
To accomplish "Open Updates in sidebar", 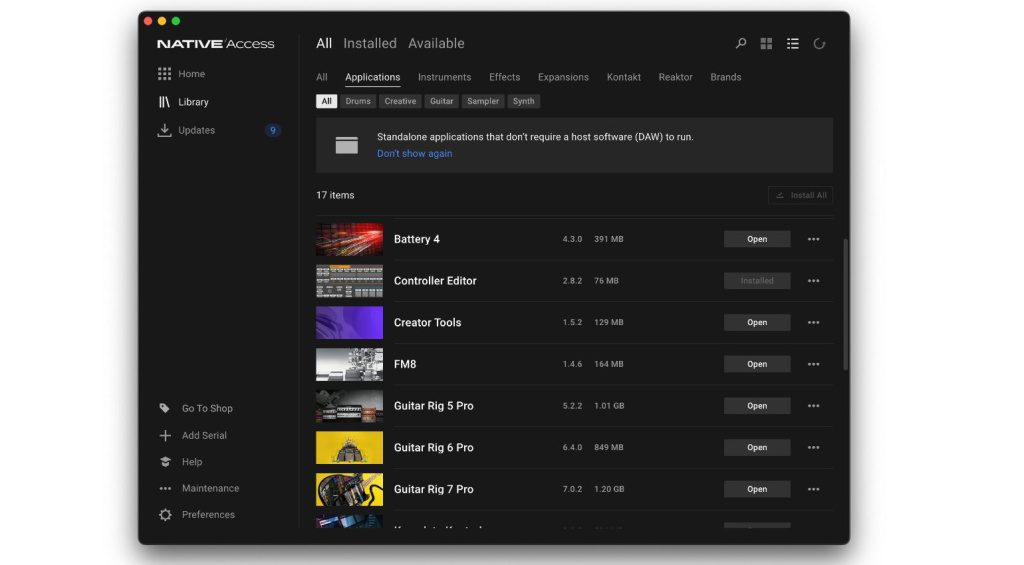I will tap(197, 130).
